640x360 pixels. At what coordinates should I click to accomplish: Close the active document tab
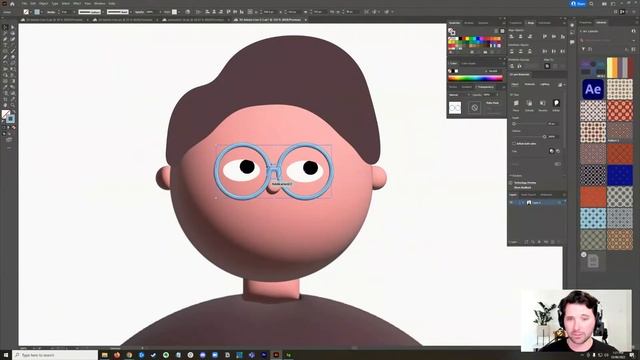pyautogui.click(x=305, y=20)
